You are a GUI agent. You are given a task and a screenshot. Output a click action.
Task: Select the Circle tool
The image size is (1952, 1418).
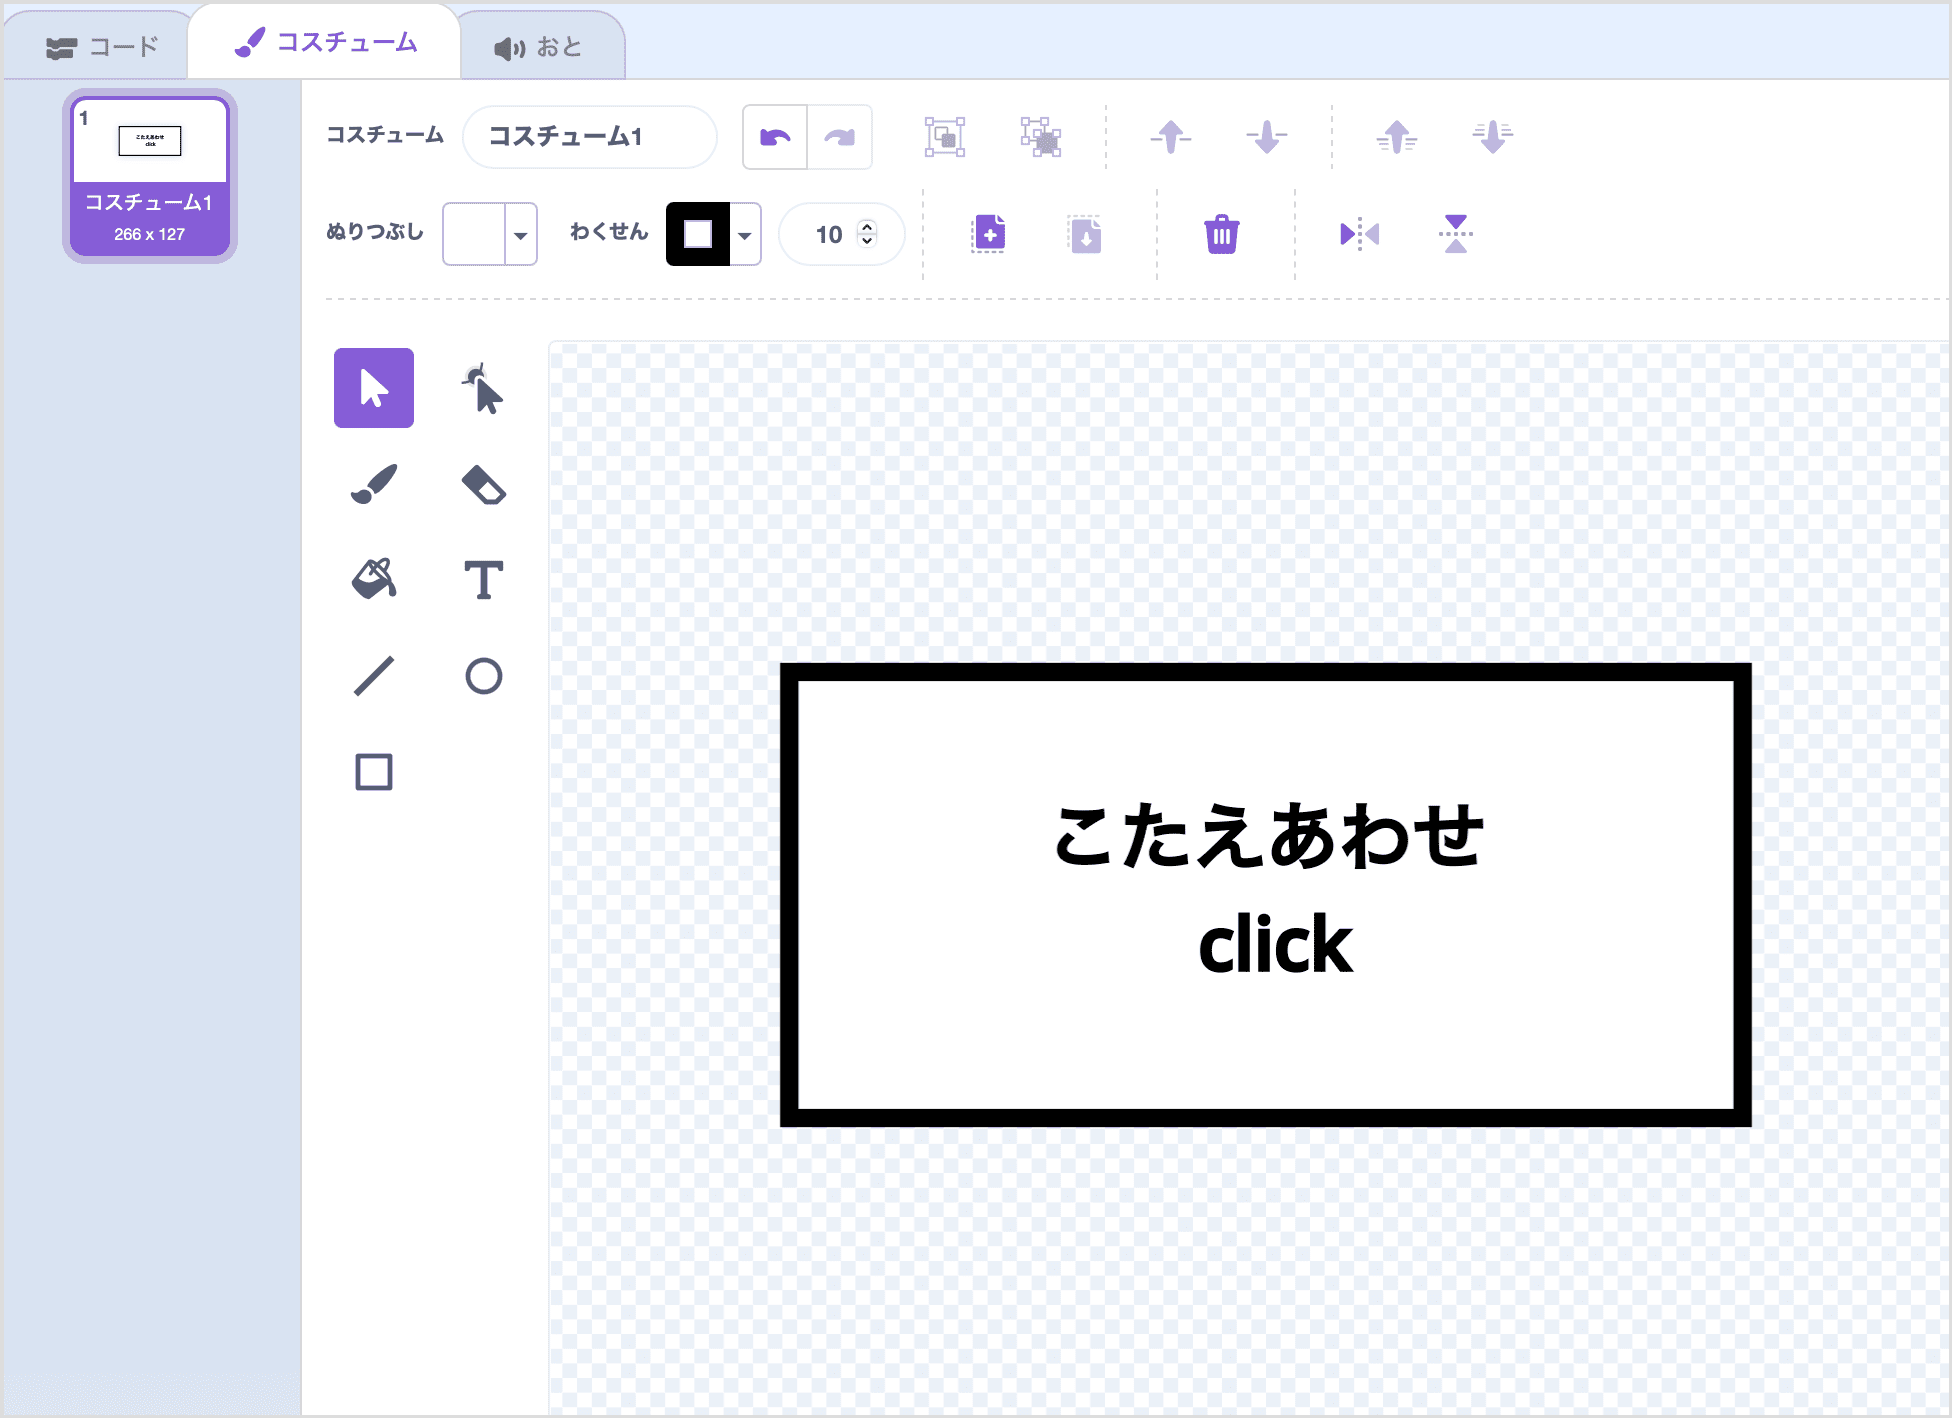(483, 676)
